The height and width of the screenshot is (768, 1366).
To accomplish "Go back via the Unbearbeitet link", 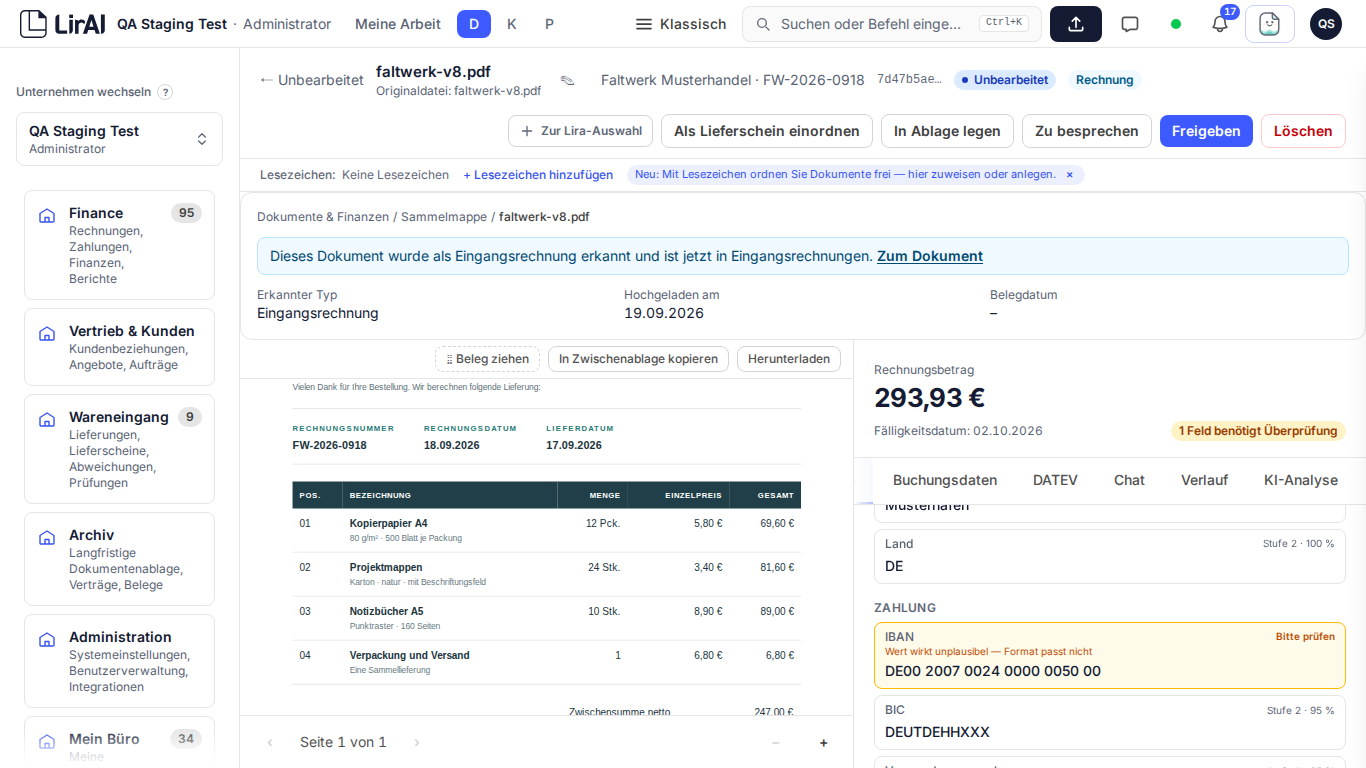I will [x=311, y=80].
